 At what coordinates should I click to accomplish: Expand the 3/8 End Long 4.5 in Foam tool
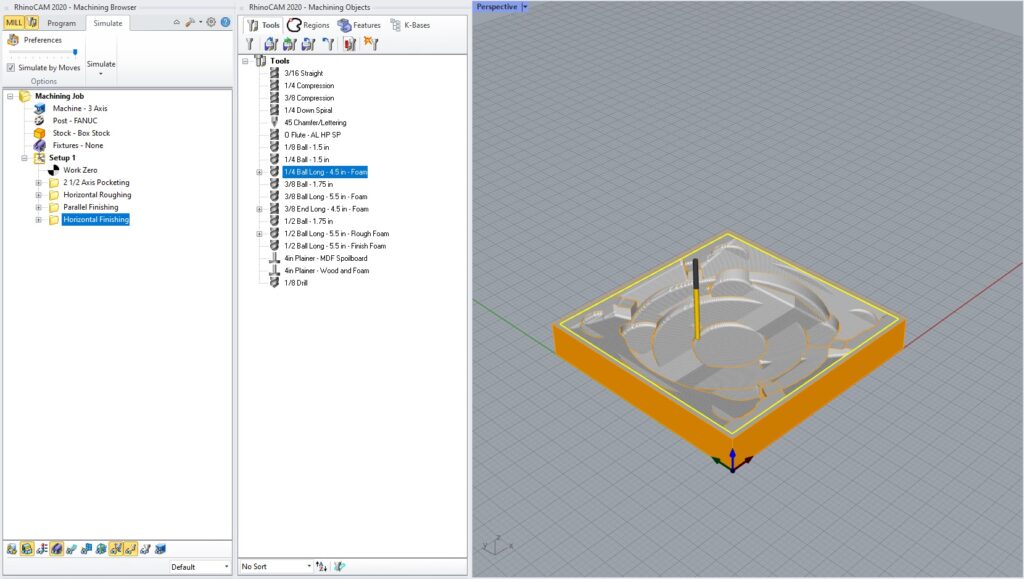click(x=259, y=210)
